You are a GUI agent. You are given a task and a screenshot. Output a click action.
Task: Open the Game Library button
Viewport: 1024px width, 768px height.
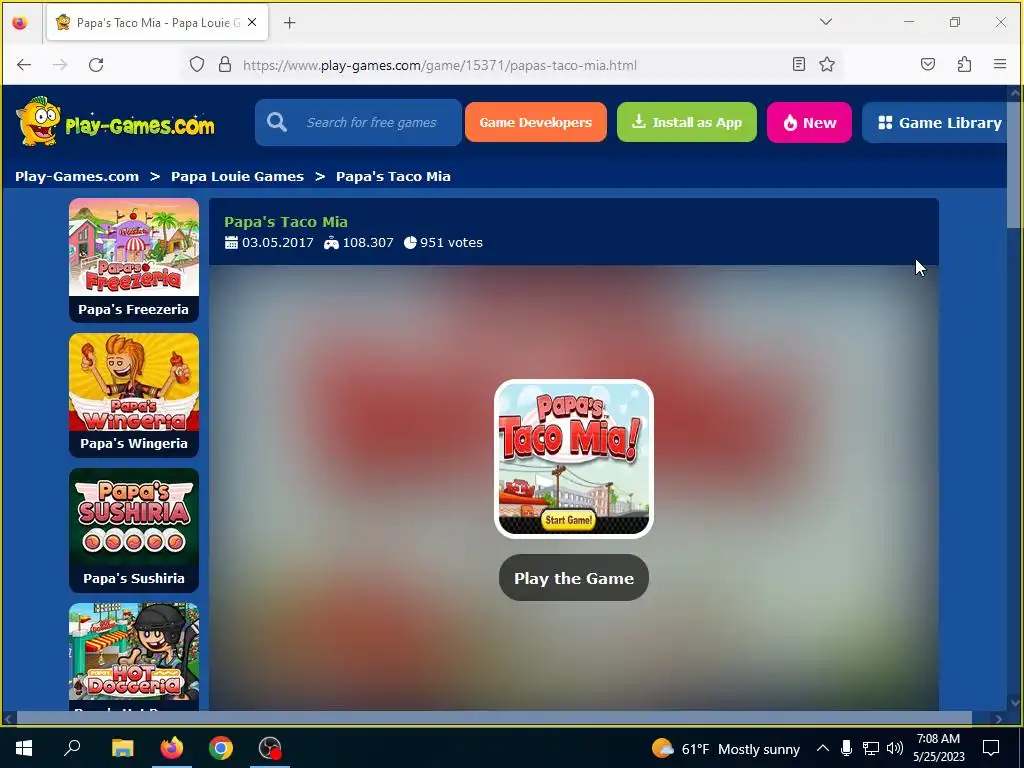point(937,122)
